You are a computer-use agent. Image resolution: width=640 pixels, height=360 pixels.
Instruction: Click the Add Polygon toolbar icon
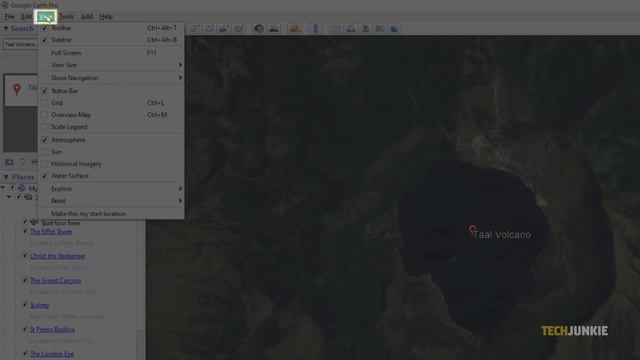[196, 28]
